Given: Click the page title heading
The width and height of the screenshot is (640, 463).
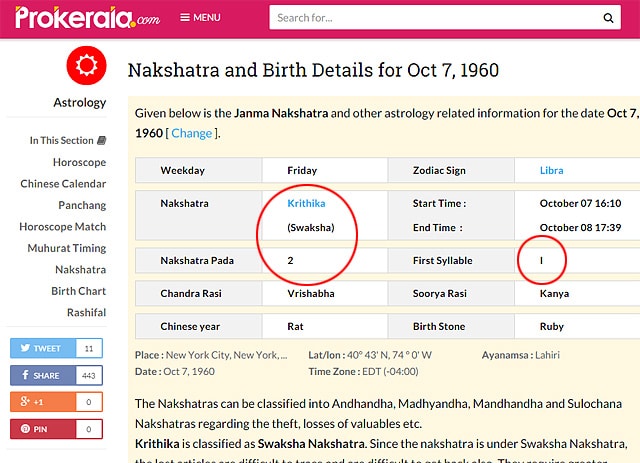Looking at the screenshot, I should coord(313,70).
